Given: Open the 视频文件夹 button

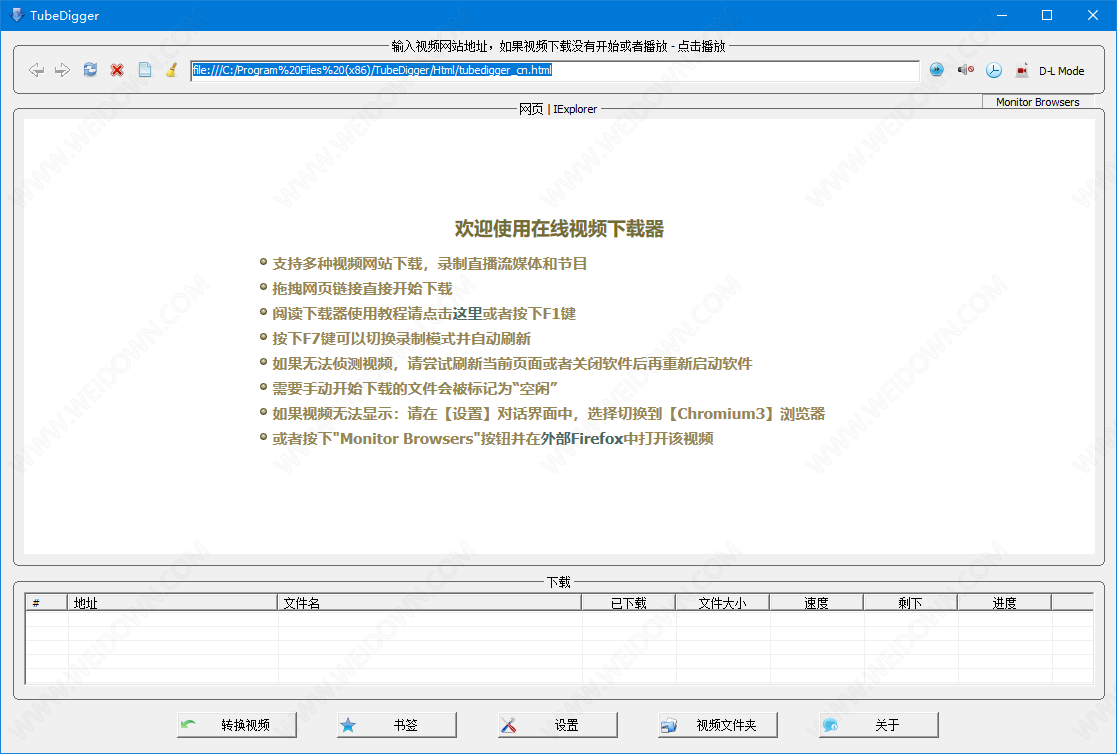Looking at the screenshot, I should pyautogui.click(x=717, y=725).
